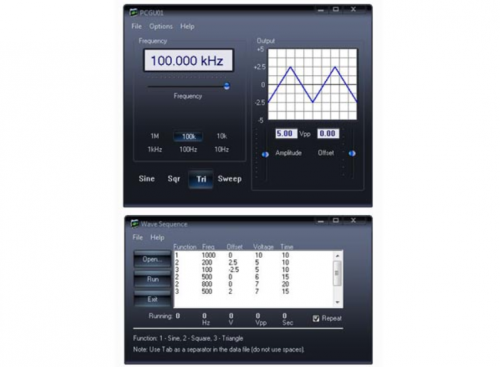This screenshot has height=367, width=500.
Task: Choose the 10Hz frequency range
Action: point(221,149)
